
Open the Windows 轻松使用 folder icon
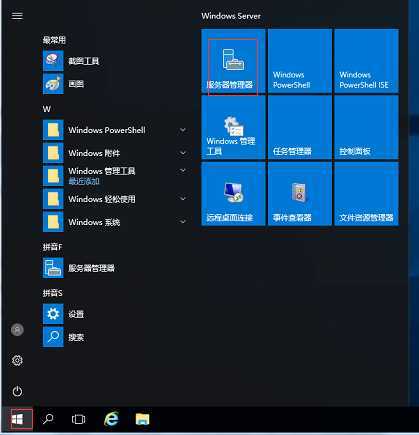(53, 199)
